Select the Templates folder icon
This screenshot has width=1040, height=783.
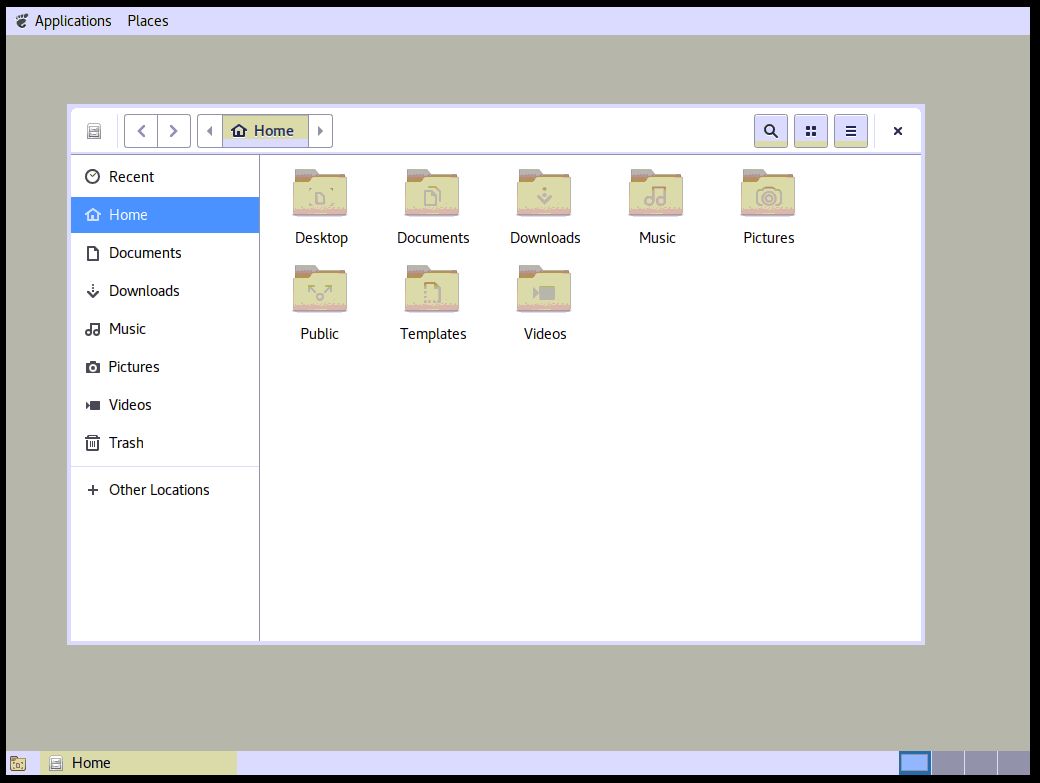click(432, 289)
